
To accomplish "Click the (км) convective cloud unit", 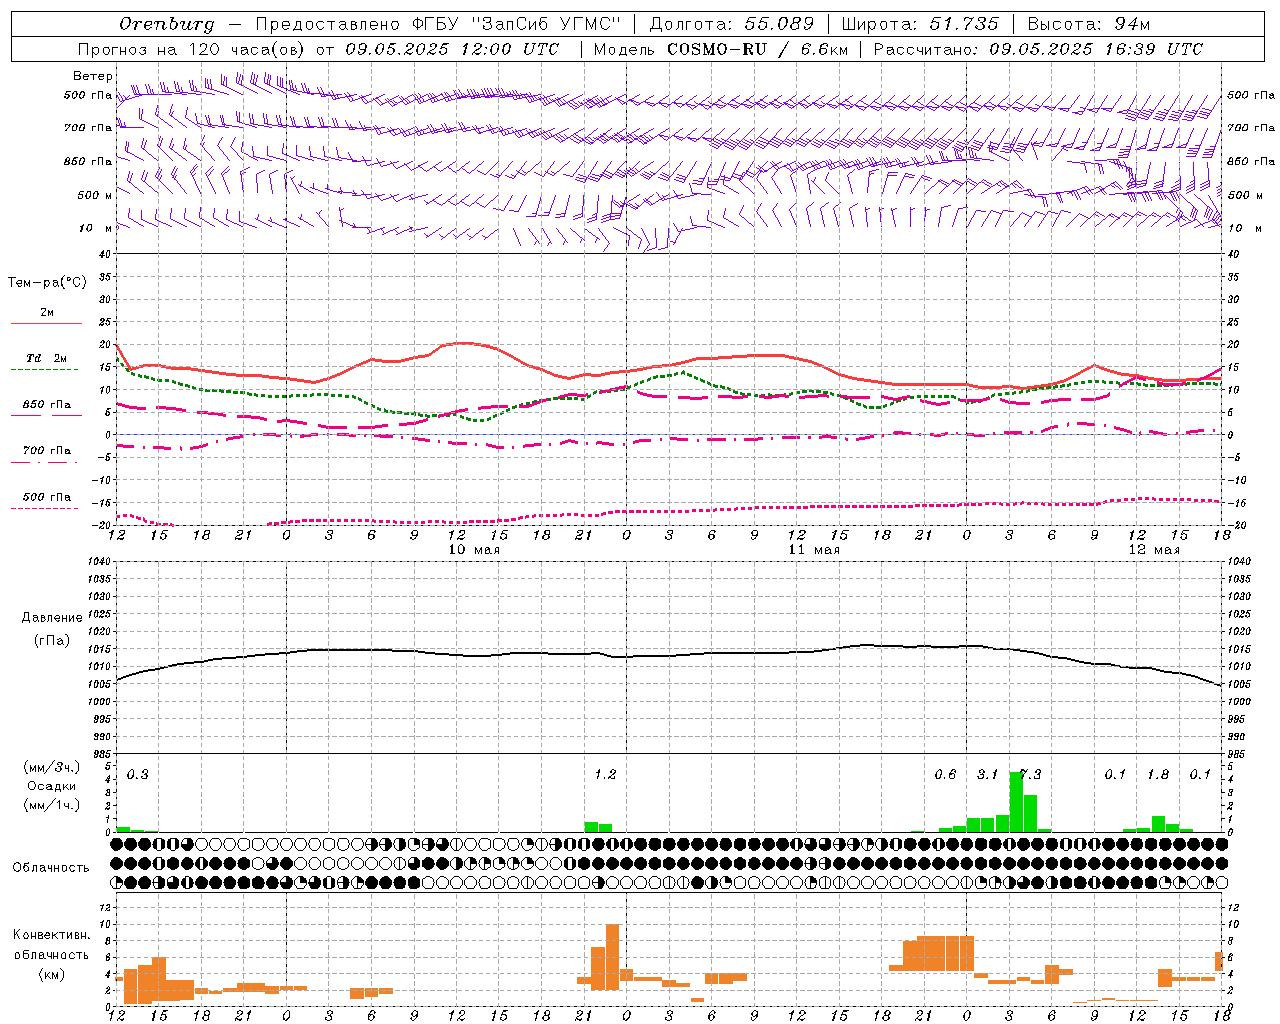I will point(52,974).
